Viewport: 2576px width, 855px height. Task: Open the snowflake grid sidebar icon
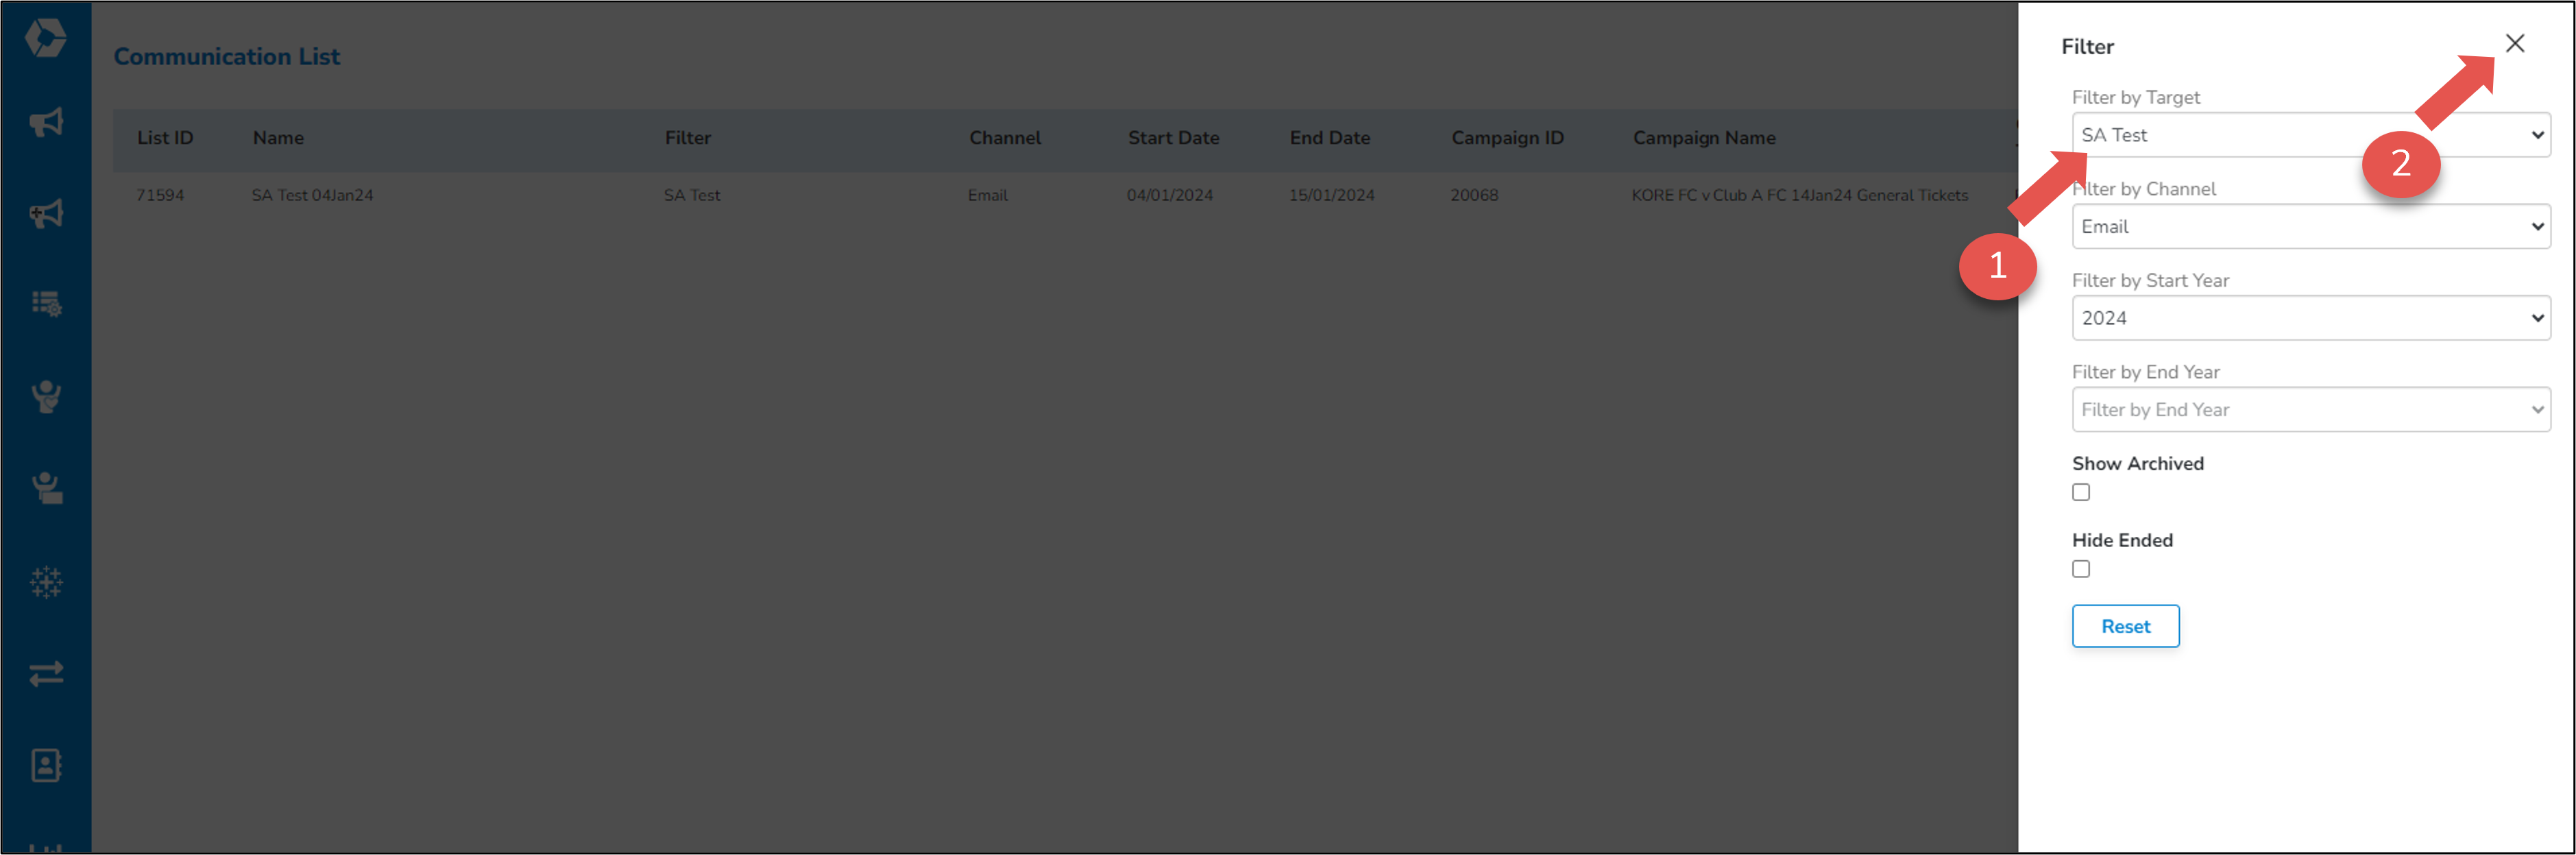tap(46, 582)
